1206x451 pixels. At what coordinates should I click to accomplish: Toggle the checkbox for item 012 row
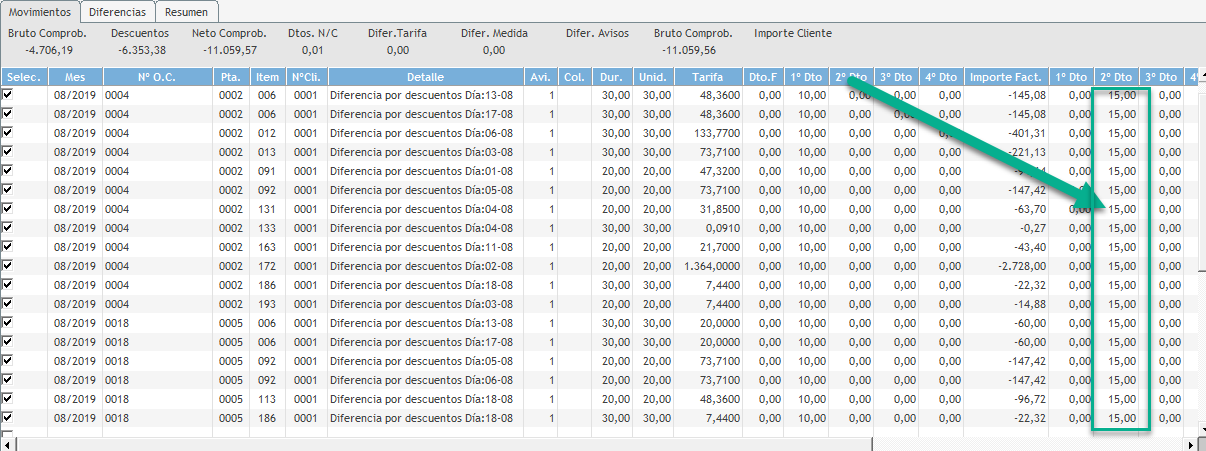9,133
